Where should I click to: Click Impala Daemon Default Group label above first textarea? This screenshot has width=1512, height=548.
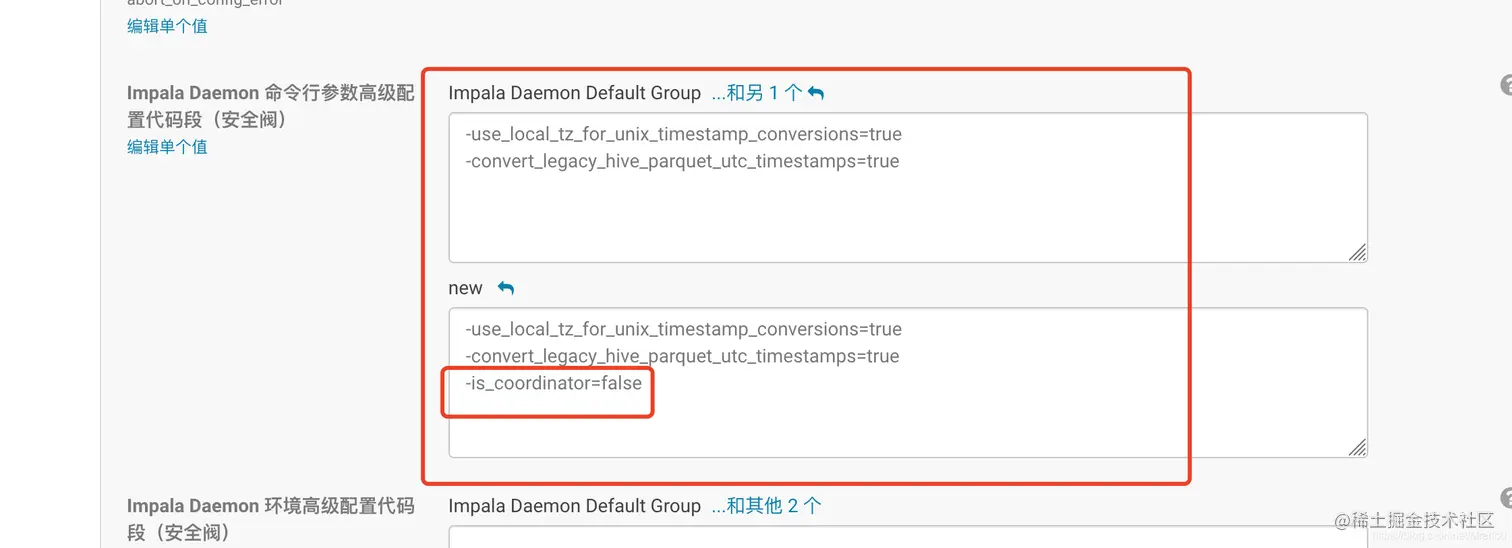(575, 93)
